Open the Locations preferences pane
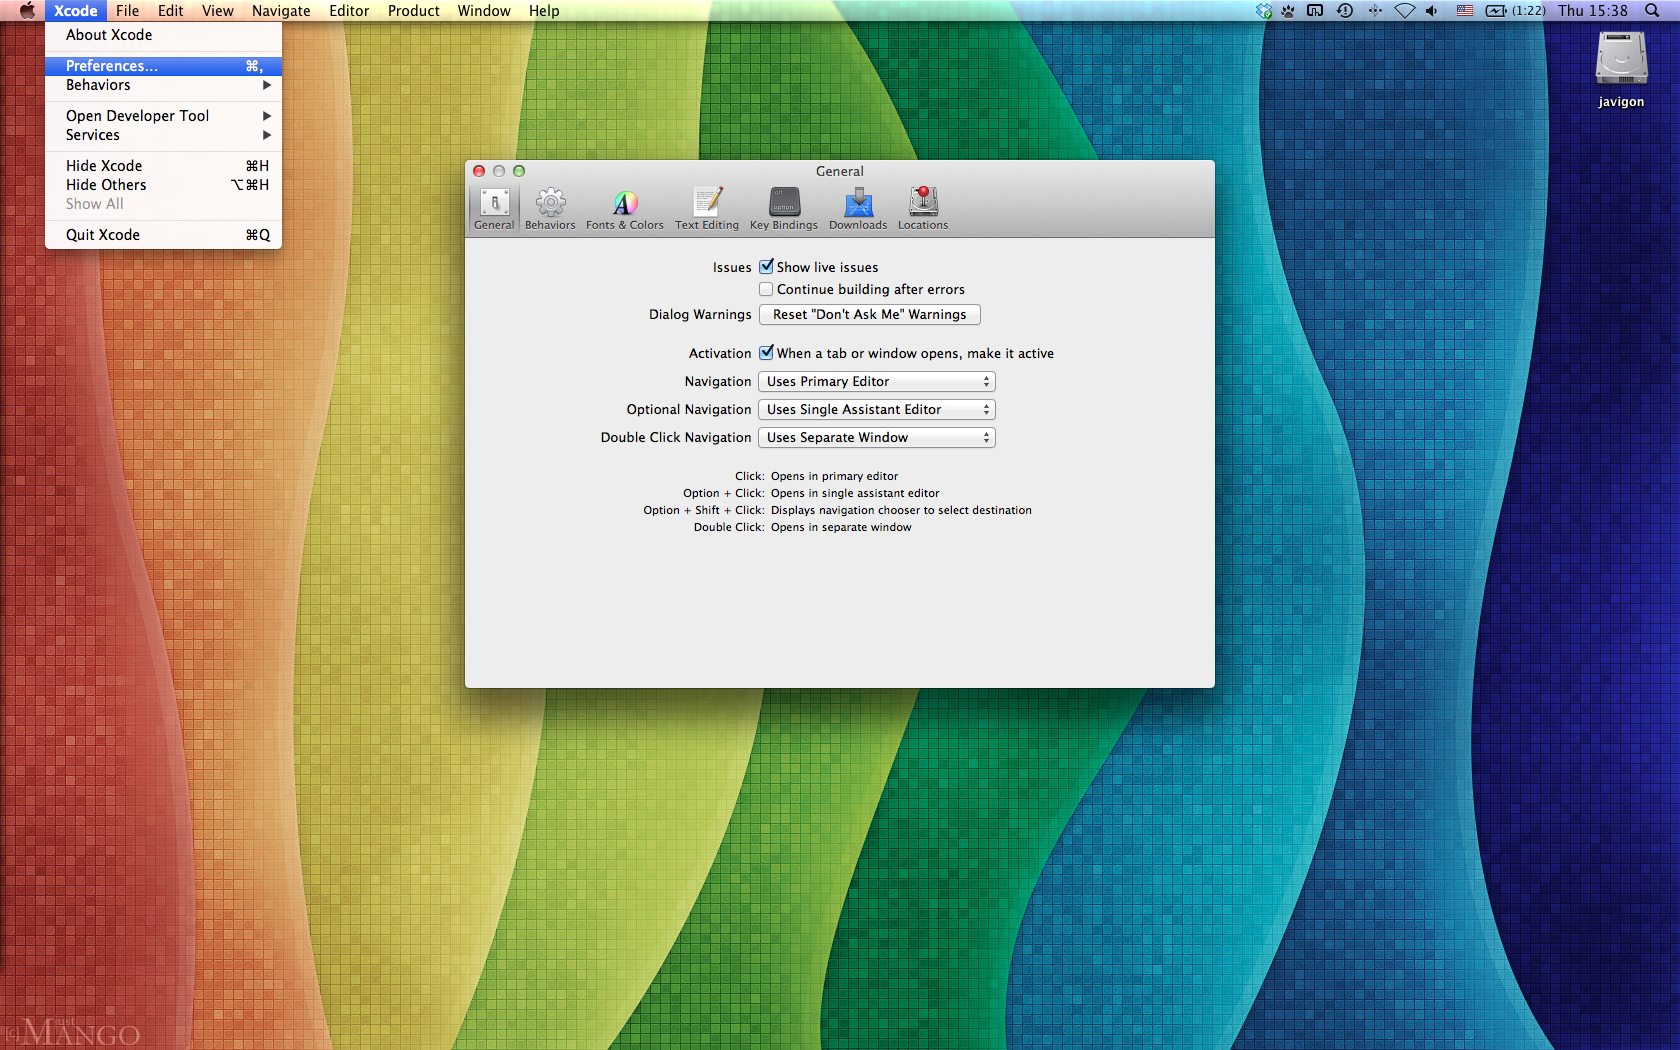 (x=923, y=209)
